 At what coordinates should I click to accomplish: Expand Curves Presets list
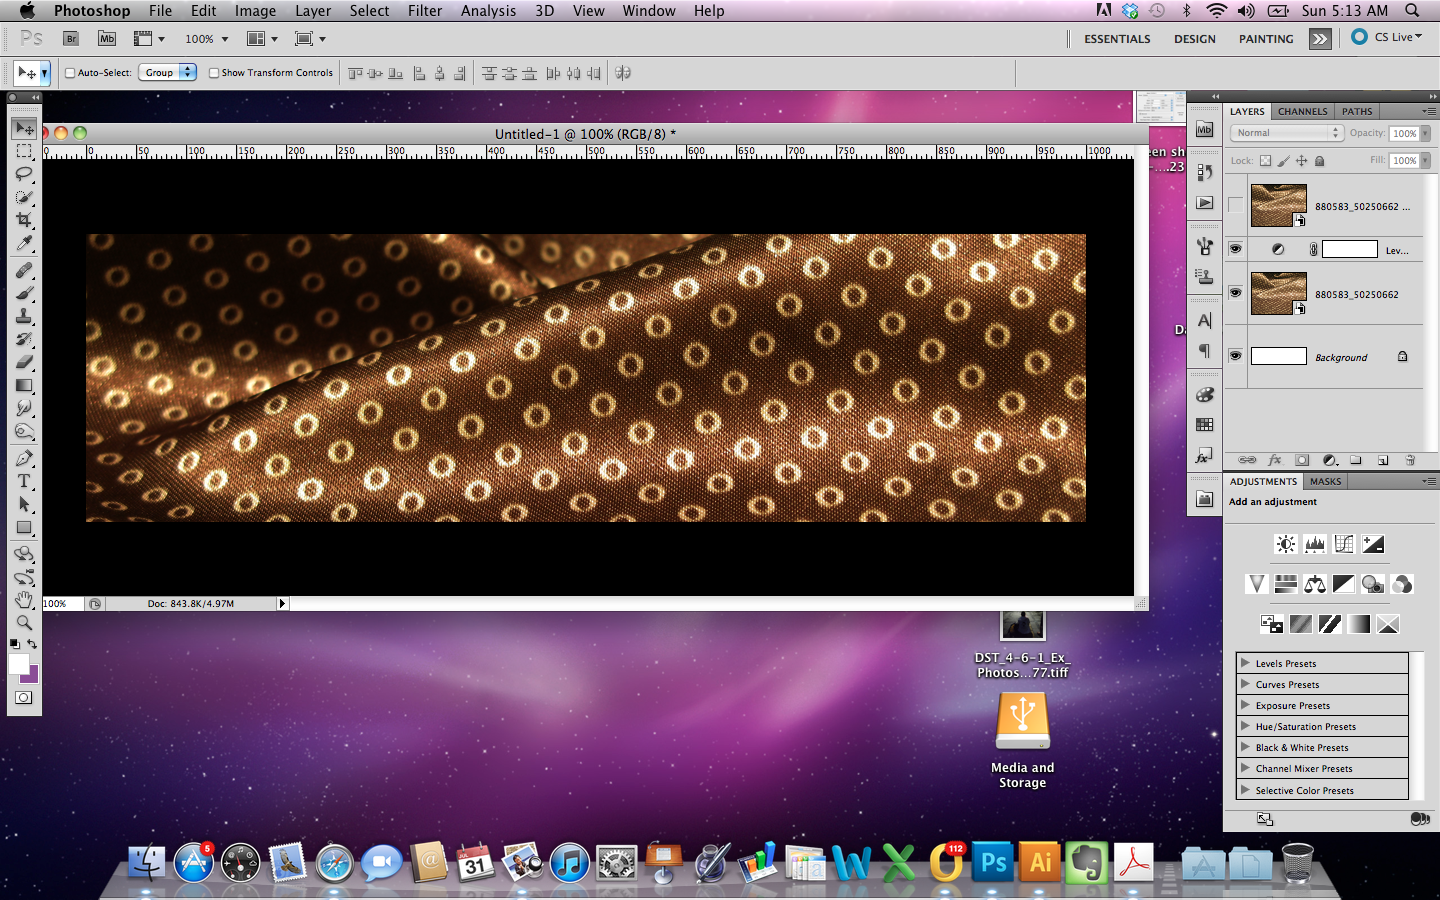point(1246,684)
